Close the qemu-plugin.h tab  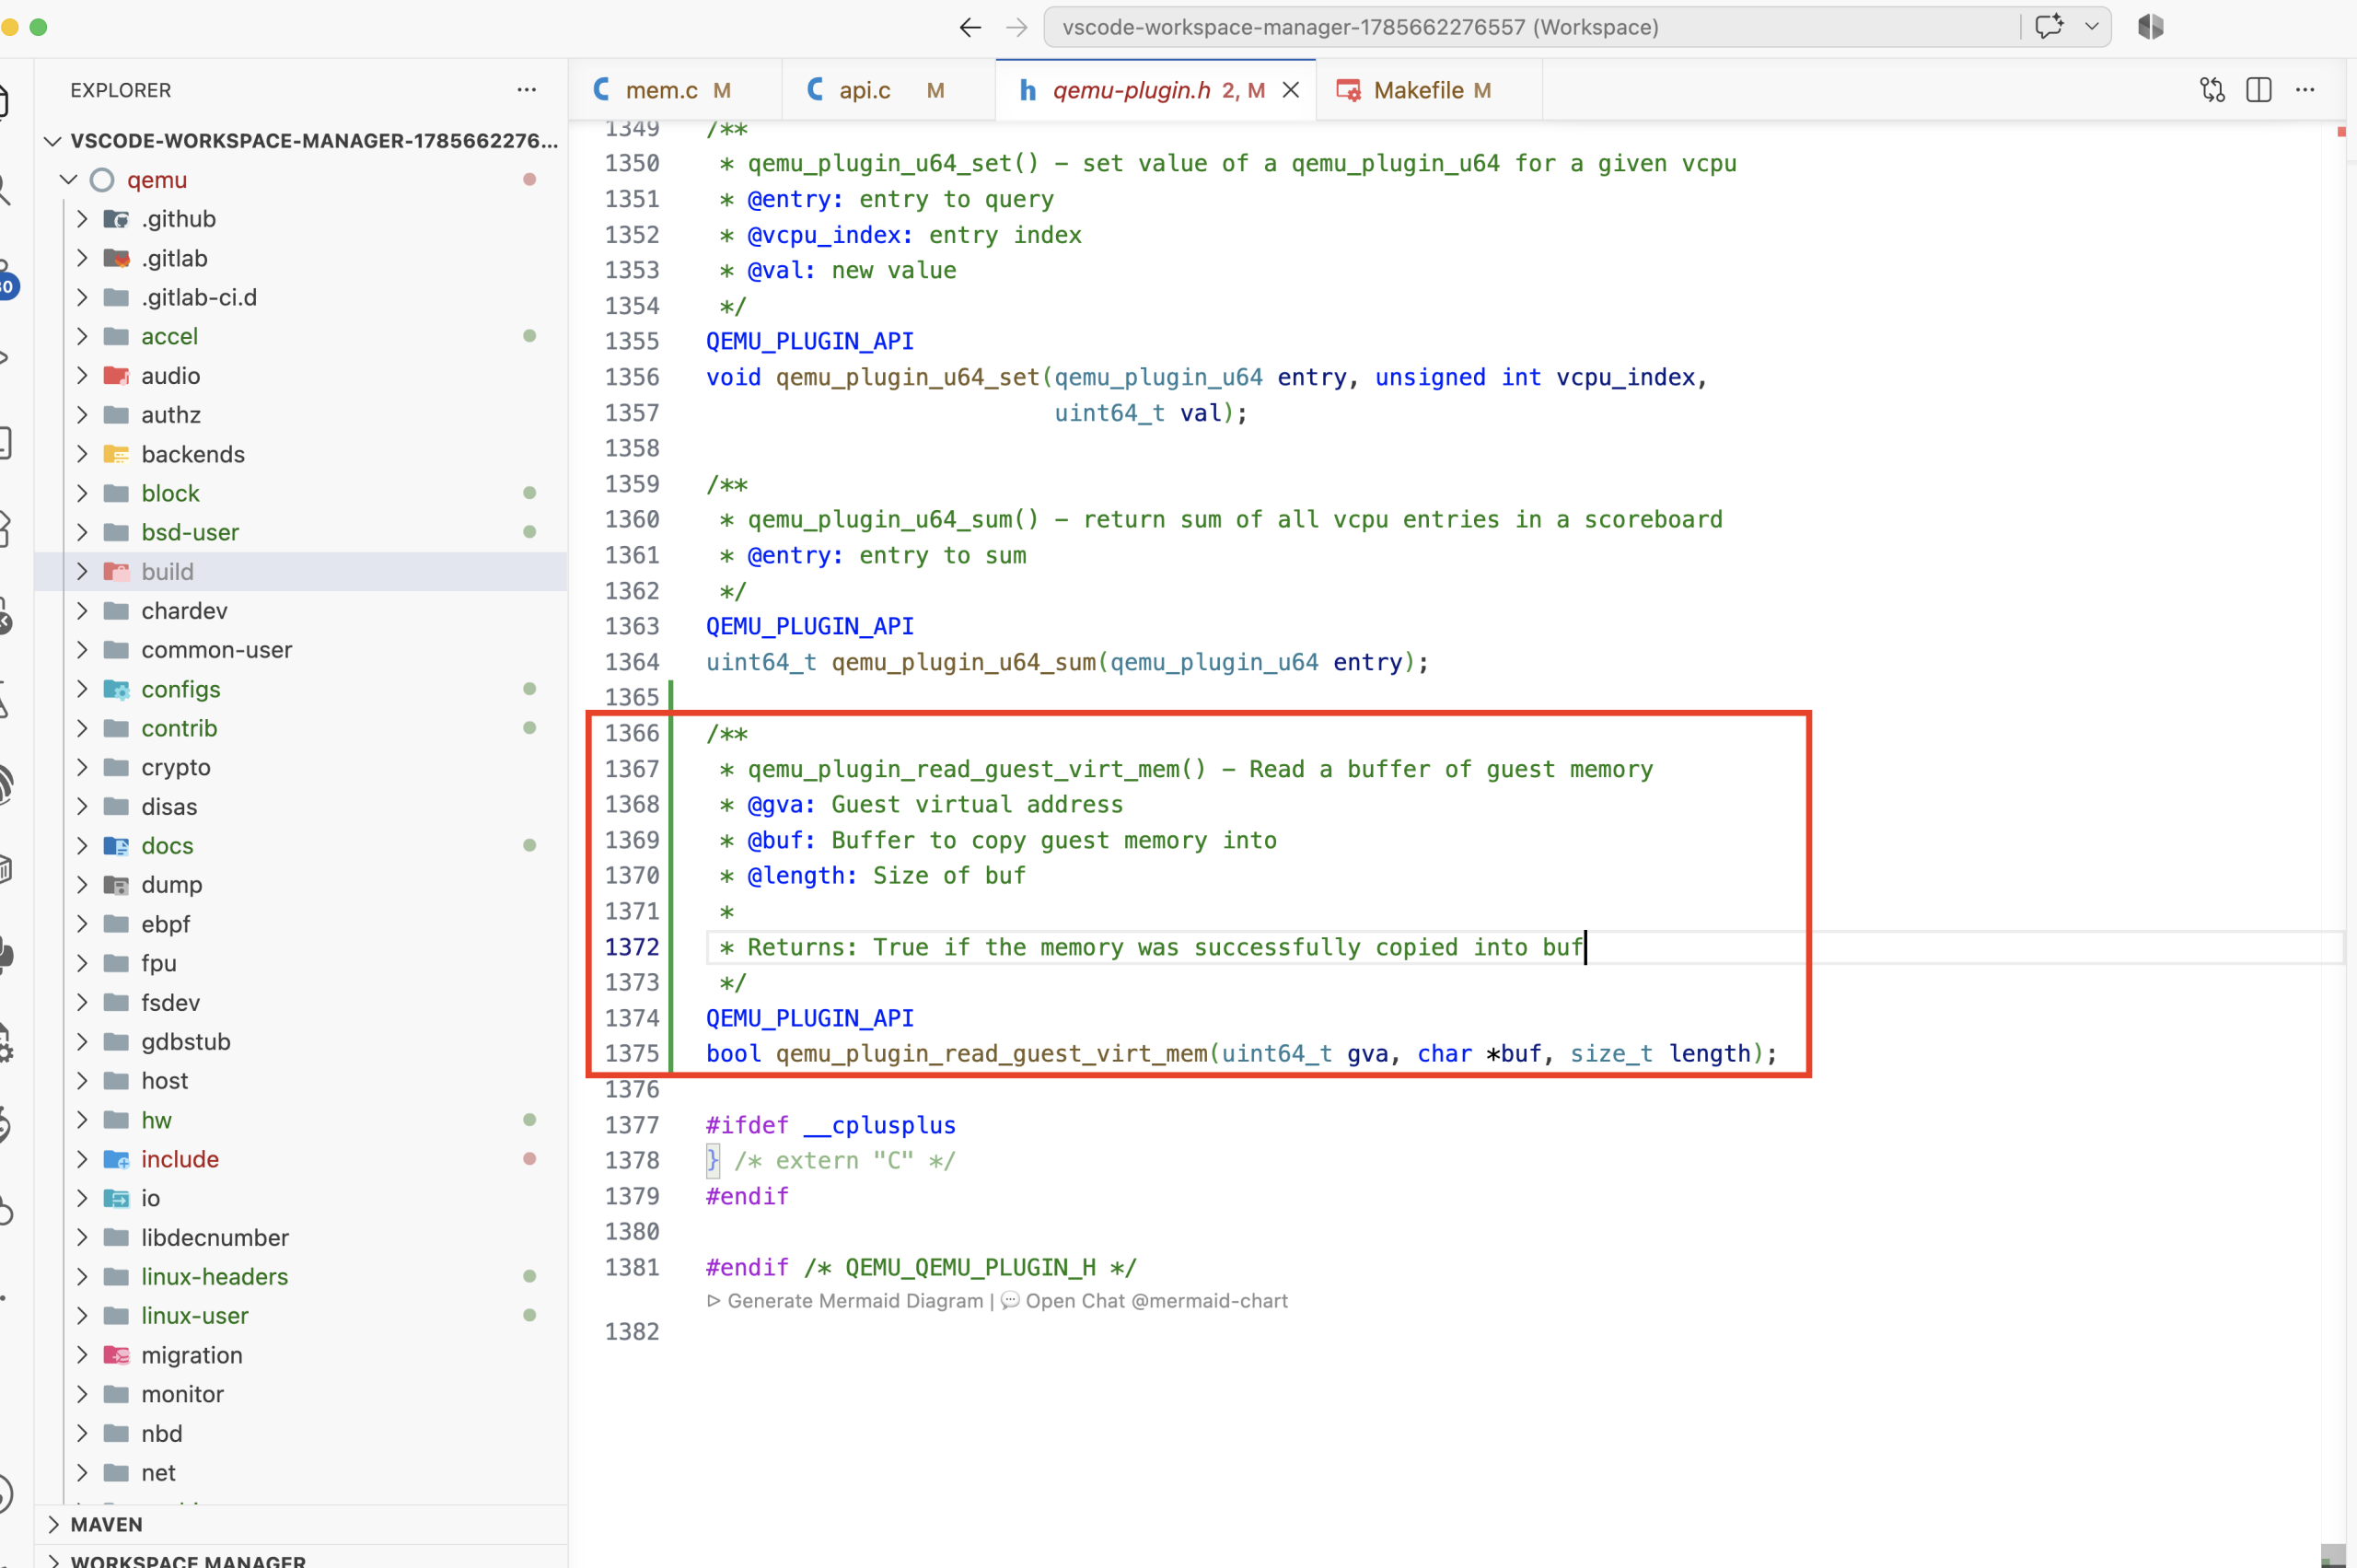[x=1291, y=90]
